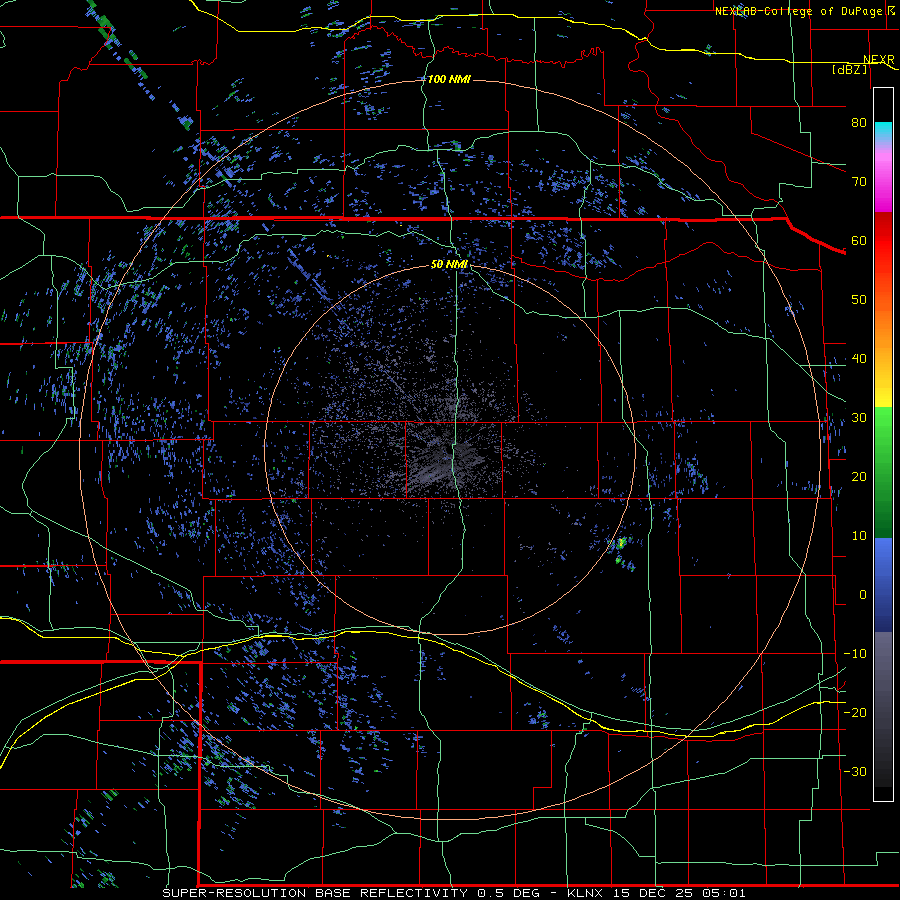Click the 60 value on the dBZ scale
900x900 pixels.
pos(859,240)
